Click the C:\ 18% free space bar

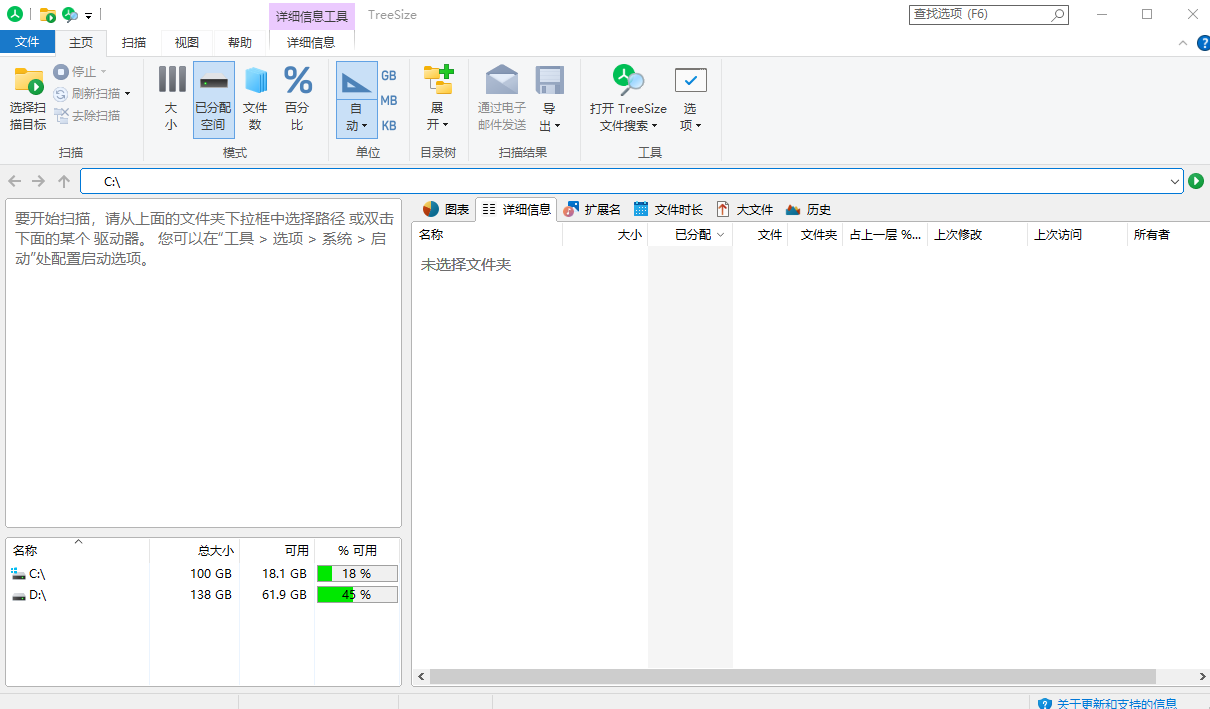pyautogui.click(x=357, y=573)
